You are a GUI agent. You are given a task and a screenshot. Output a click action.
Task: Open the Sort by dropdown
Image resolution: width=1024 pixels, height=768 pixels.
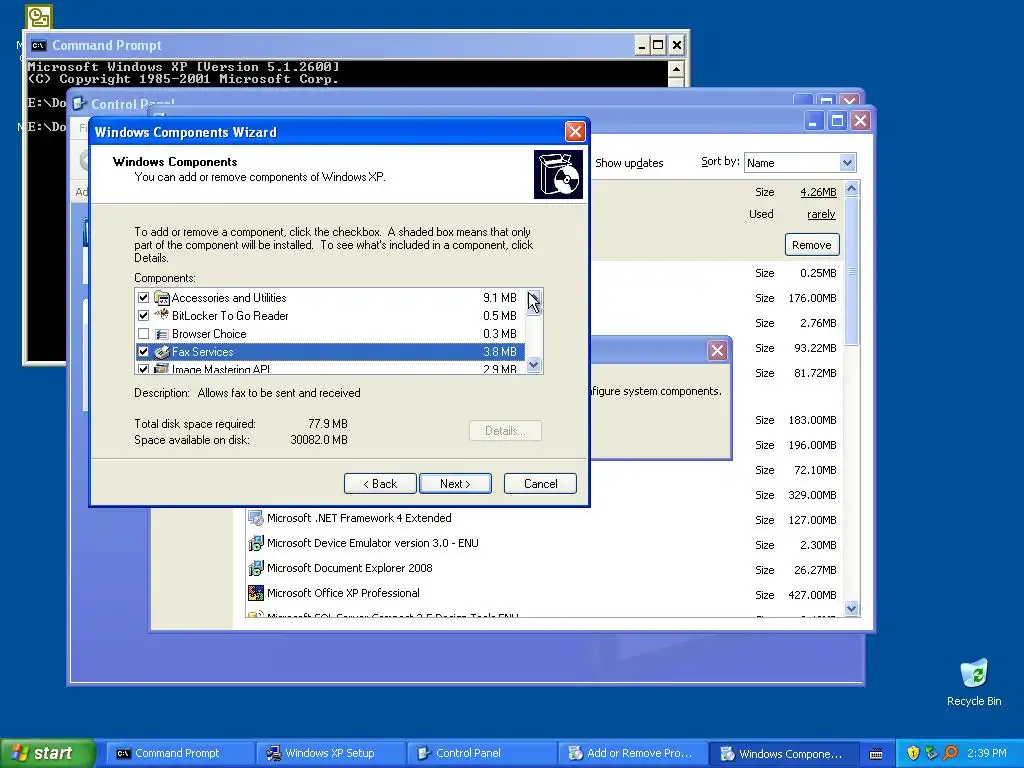pos(847,163)
